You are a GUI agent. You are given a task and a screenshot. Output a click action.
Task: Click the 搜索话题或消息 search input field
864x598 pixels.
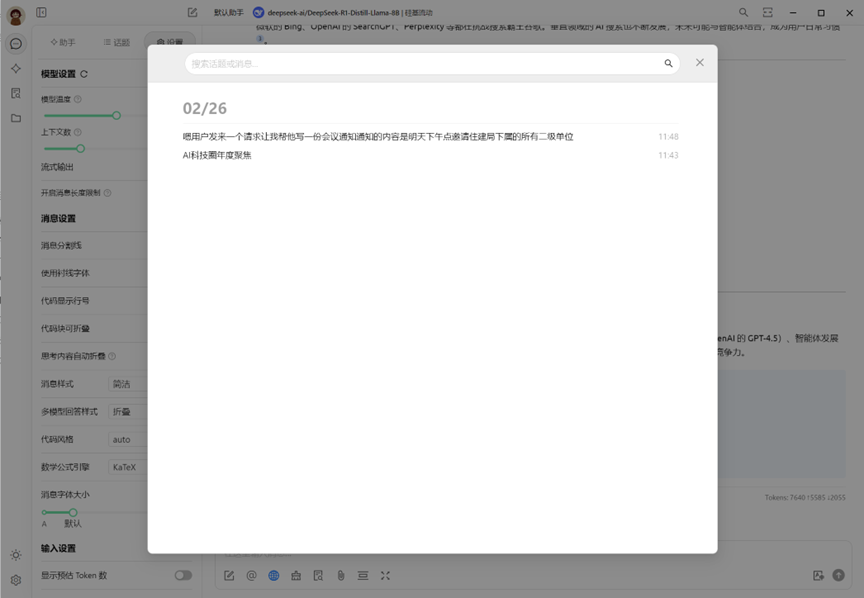[x=420, y=62]
